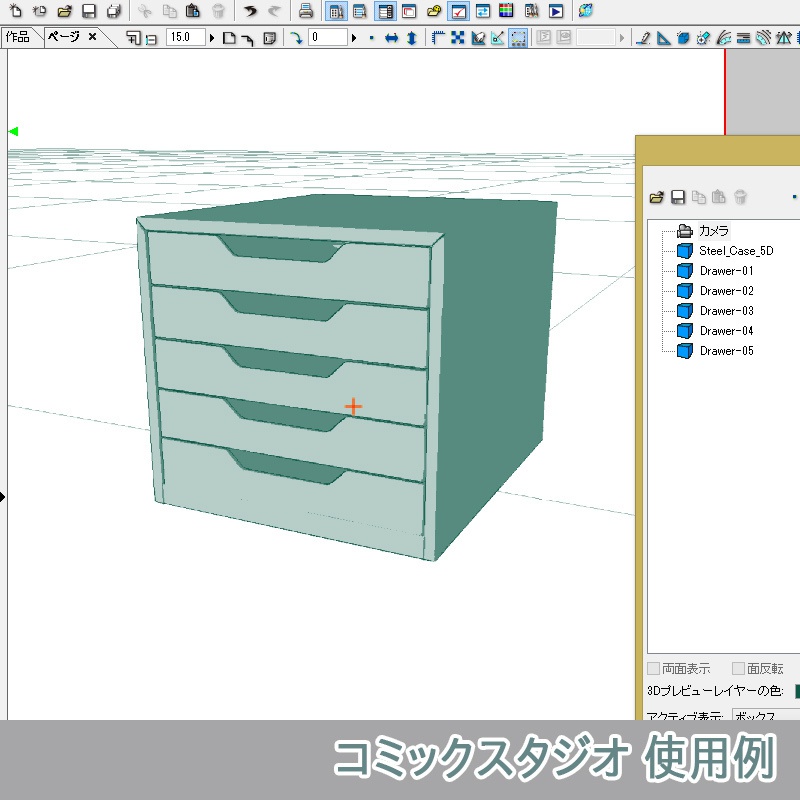Undo the last action
The width and height of the screenshot is (800, 800).
250,13
